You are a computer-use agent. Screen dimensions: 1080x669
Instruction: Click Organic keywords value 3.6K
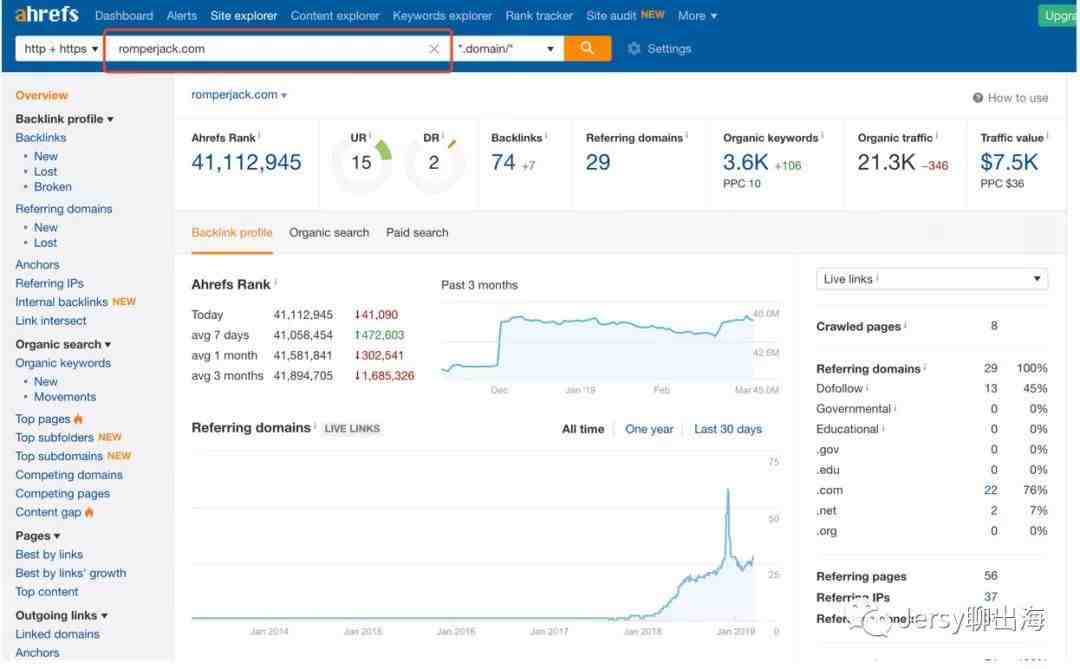click(x=745, y=163)
